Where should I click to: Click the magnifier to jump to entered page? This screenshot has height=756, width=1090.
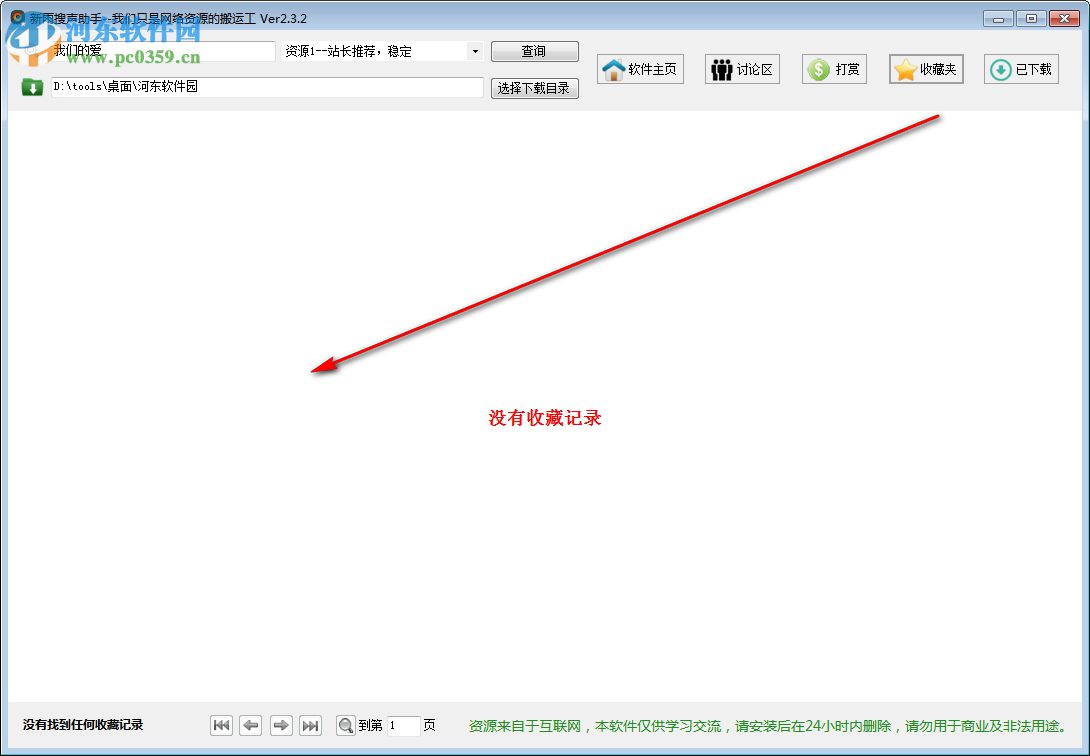(345, 725)
